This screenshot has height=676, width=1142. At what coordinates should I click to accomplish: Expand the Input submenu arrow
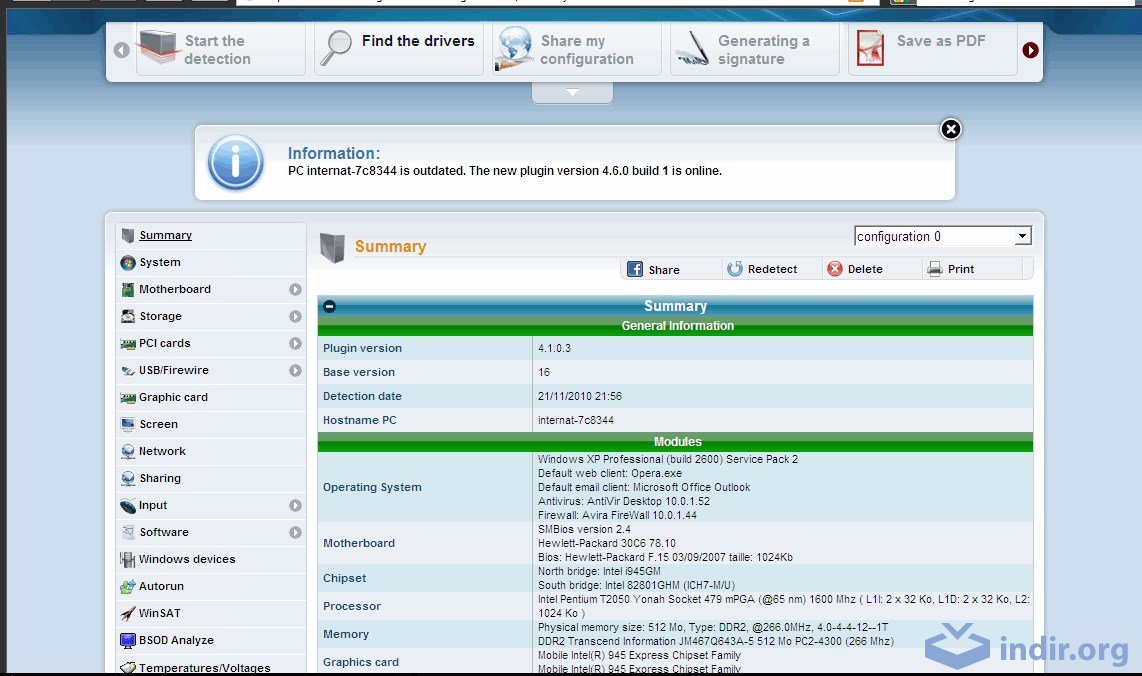295,506
